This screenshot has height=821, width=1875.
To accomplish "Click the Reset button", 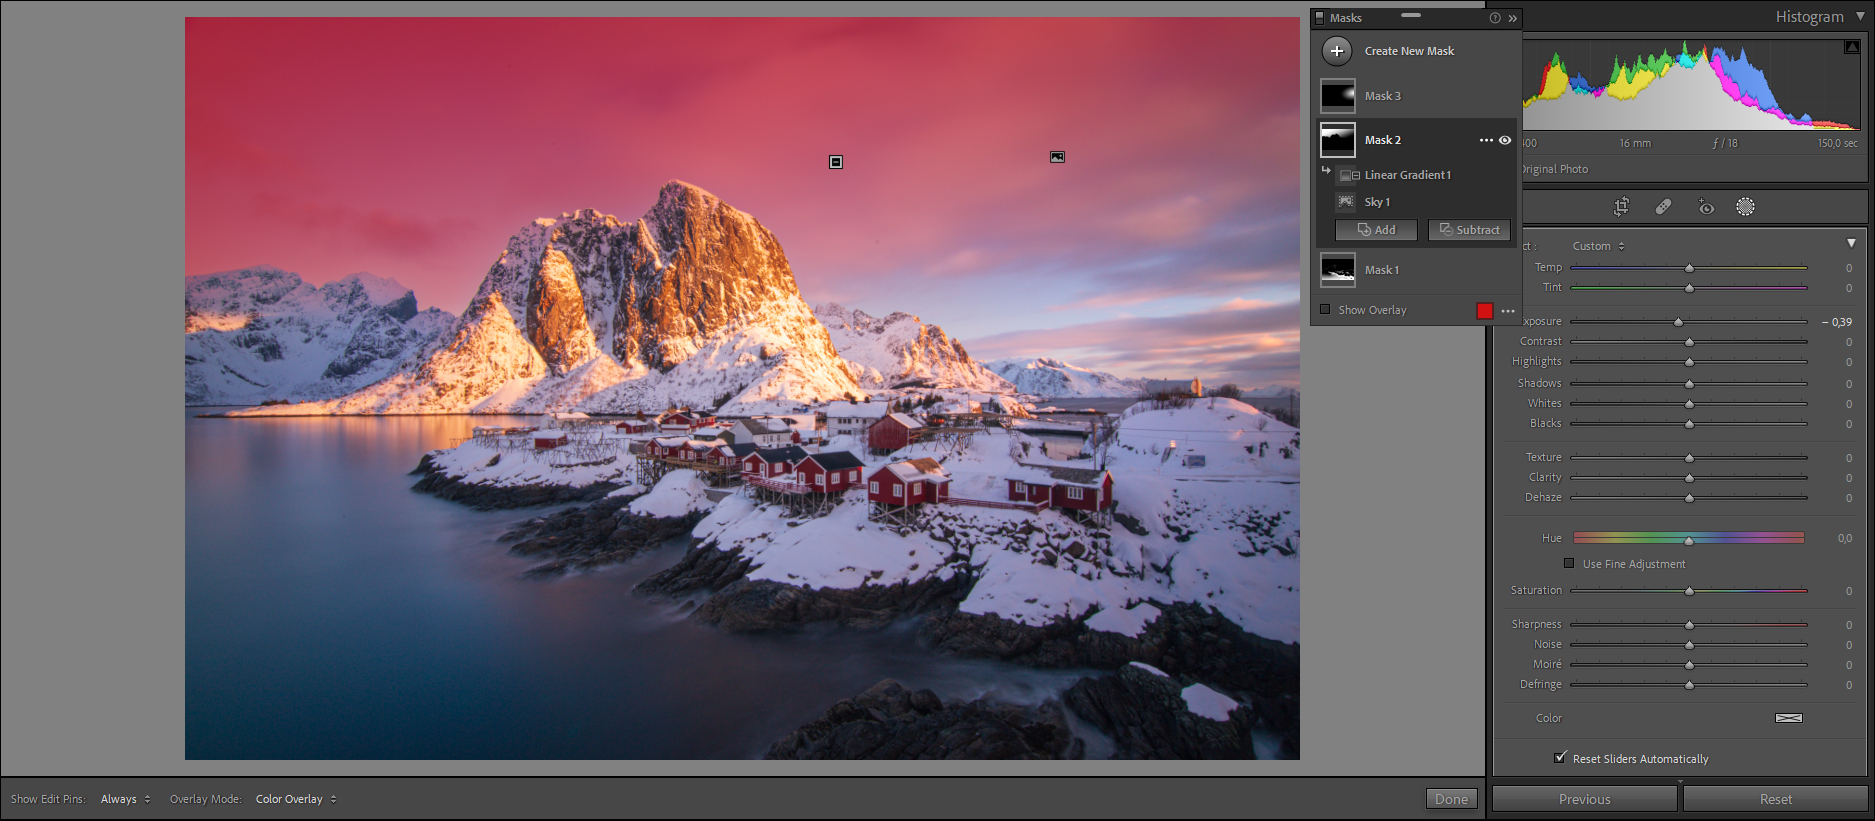I will point(1775,799).
